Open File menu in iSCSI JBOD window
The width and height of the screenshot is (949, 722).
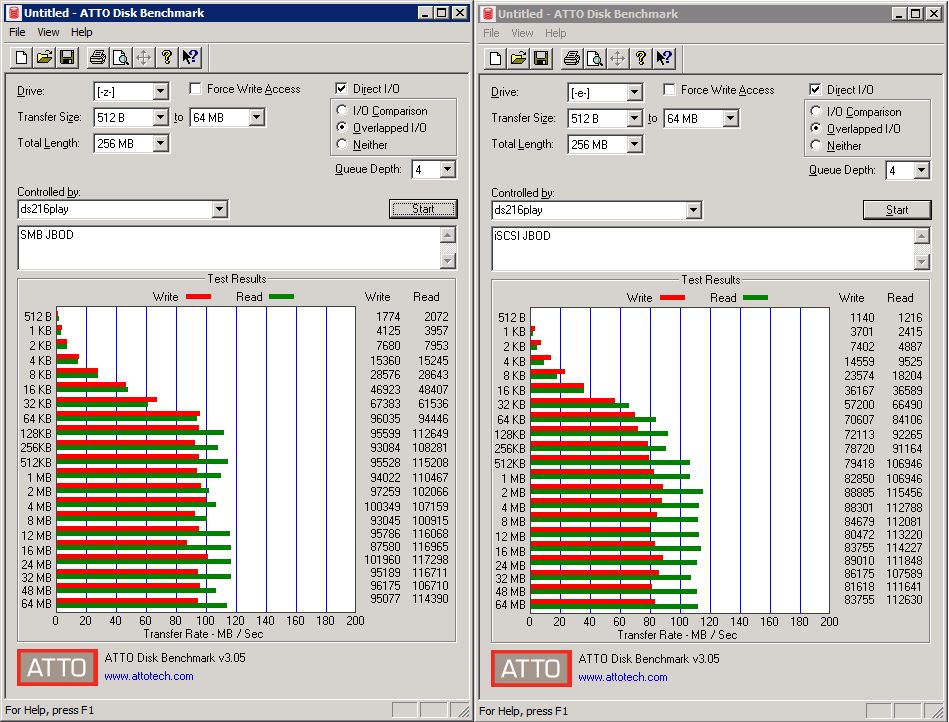click(491, 33)
